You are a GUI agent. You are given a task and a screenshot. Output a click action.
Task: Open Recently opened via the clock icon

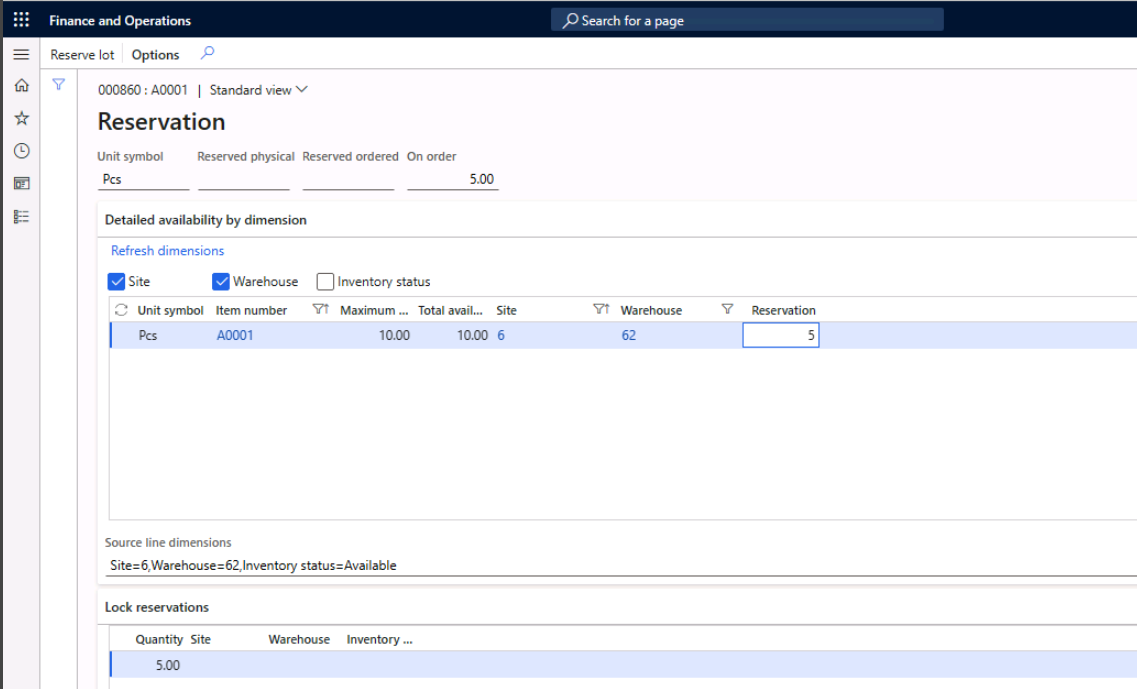point(20,150)
